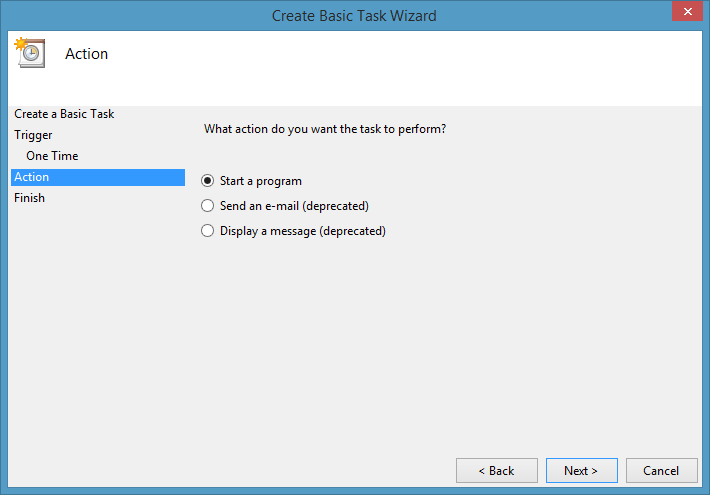Click the "Display a message (deprecated)" label text
The image size is (710, 495).
pos(302,231)
